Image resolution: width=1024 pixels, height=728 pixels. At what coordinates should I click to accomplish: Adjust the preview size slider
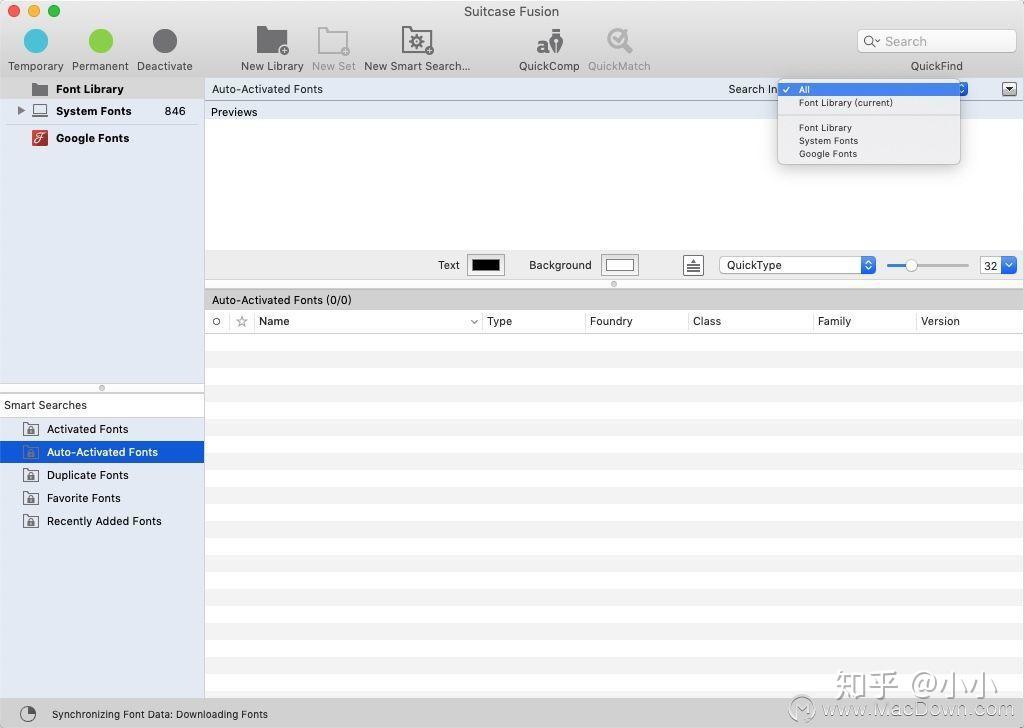click(x=911, y=265)
